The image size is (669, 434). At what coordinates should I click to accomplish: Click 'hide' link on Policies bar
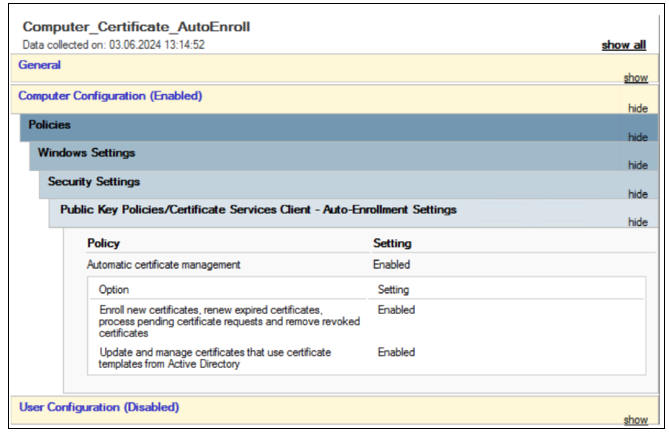[x=637, y=137]
